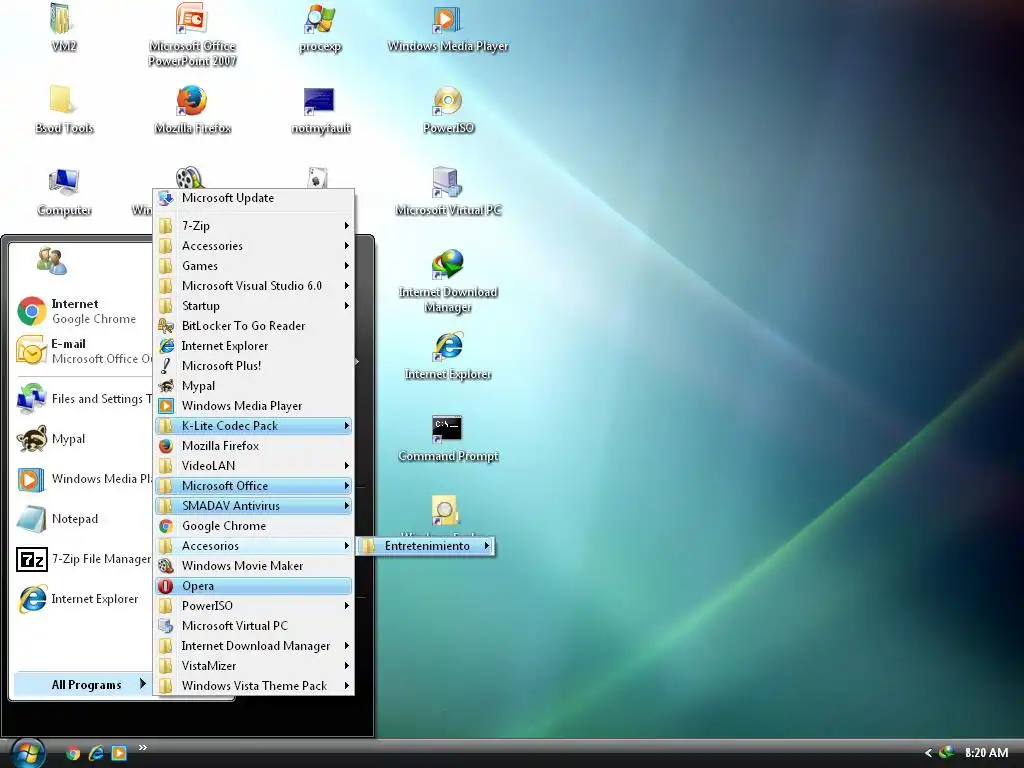Click the Windows Media Player desktop icon
Image resolution: width=1024 pixels, height=768 pixels.
pyautogui.click(x=447, y=27)
